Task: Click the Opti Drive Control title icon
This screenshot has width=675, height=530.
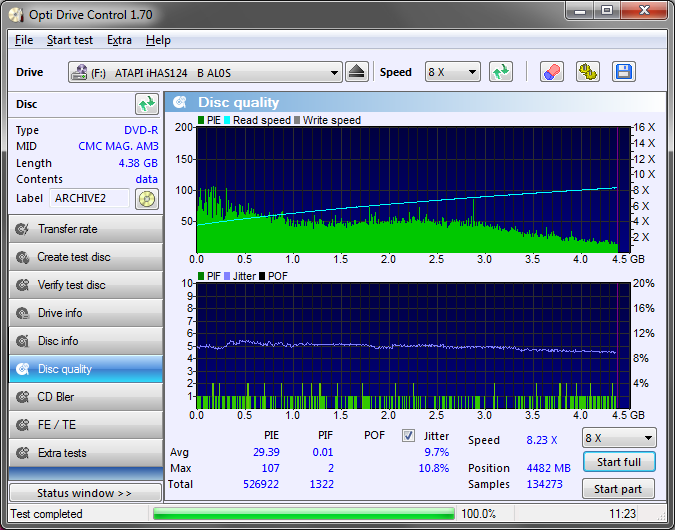Action: coord(16,15)
